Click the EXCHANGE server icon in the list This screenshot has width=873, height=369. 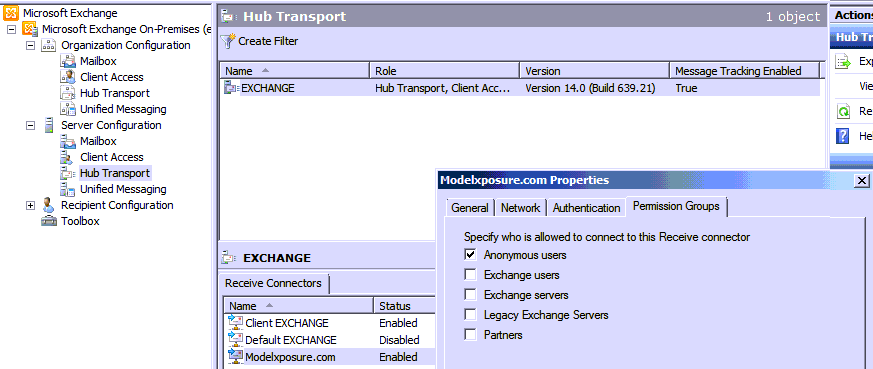[x=231, y=87]
